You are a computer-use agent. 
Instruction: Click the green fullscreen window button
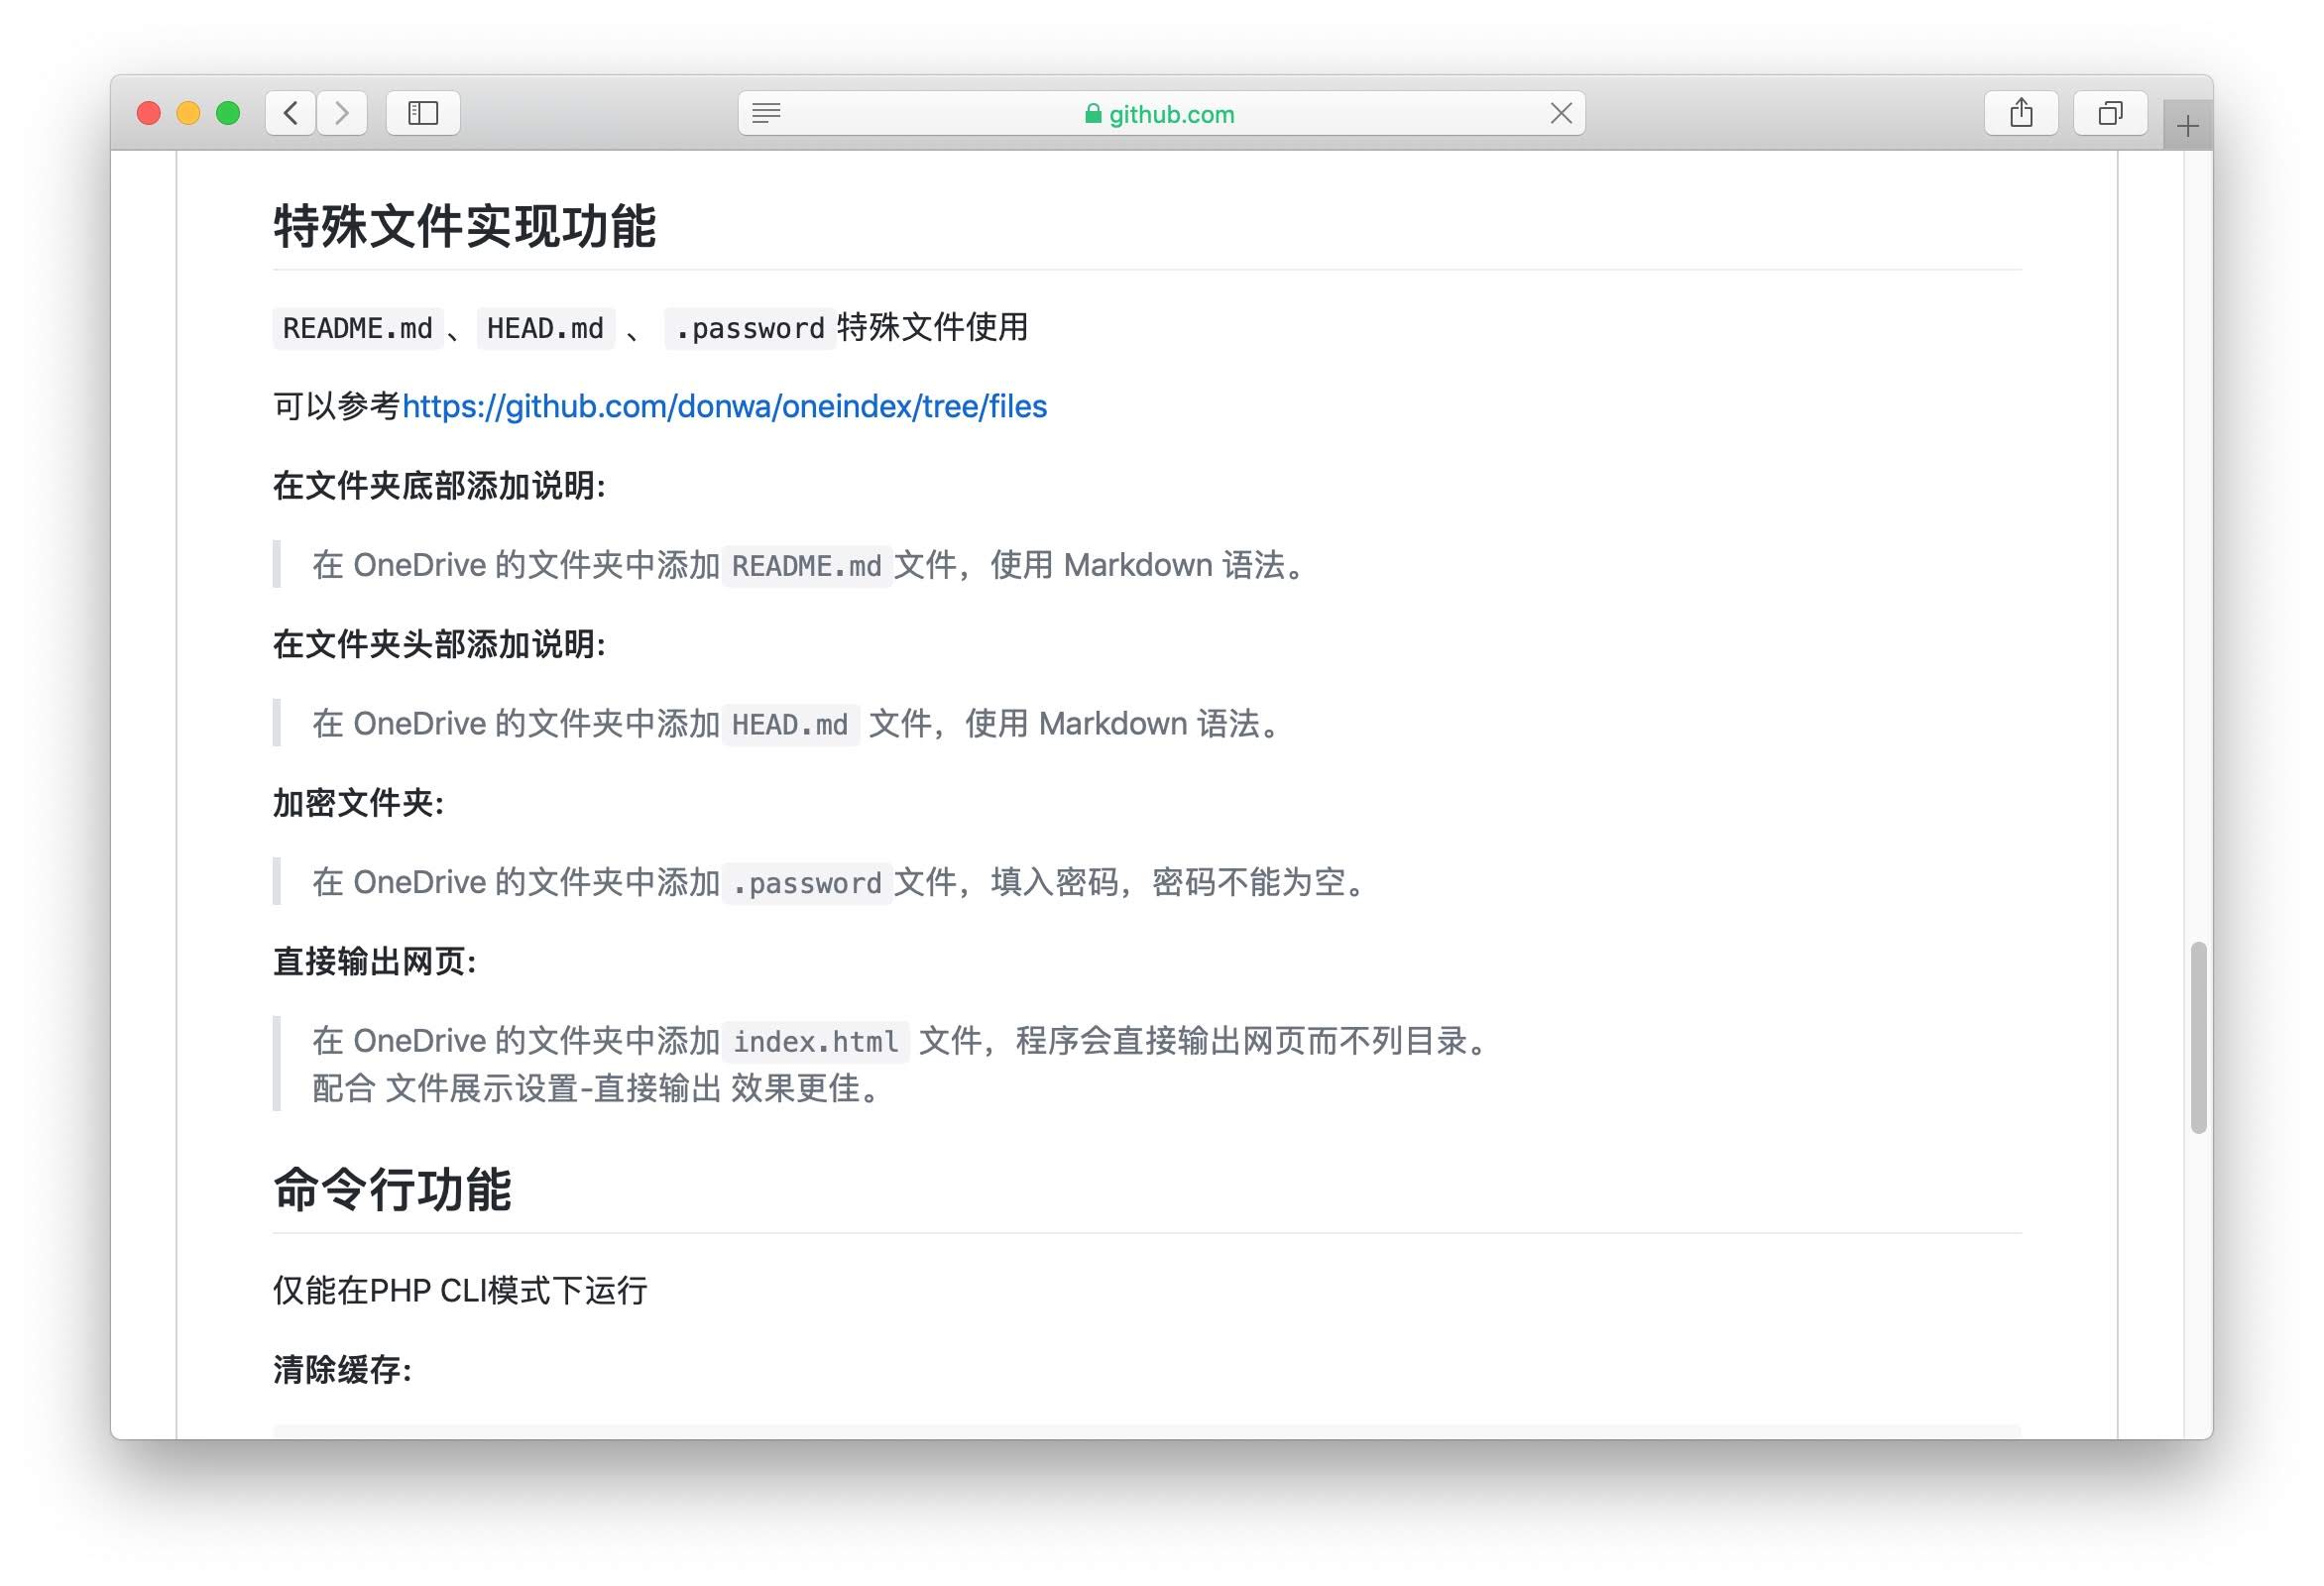[228, 113]
